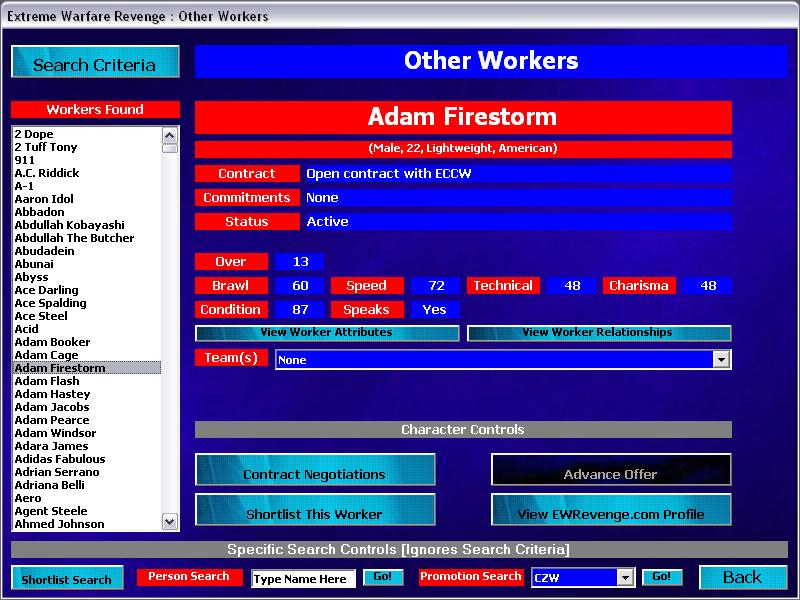Click the Speed value 72
The image size is (800, 600).
[436, 286]
